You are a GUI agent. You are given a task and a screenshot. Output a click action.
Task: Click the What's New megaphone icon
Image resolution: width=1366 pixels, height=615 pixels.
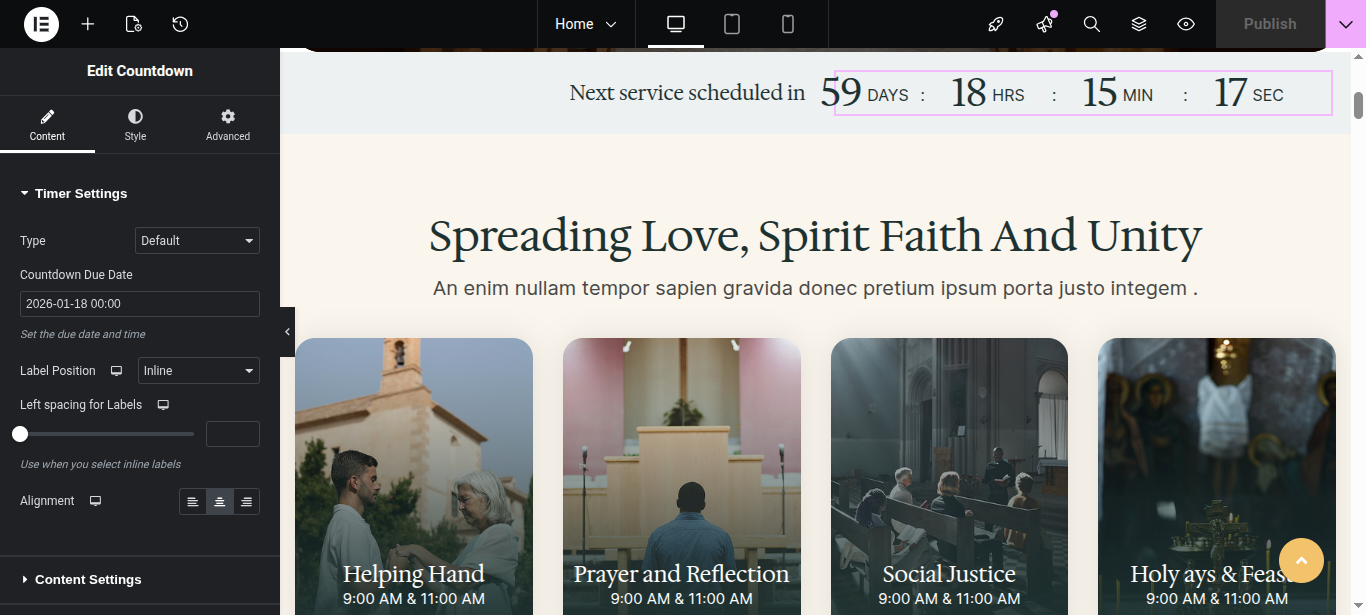tap(1045, 24)
